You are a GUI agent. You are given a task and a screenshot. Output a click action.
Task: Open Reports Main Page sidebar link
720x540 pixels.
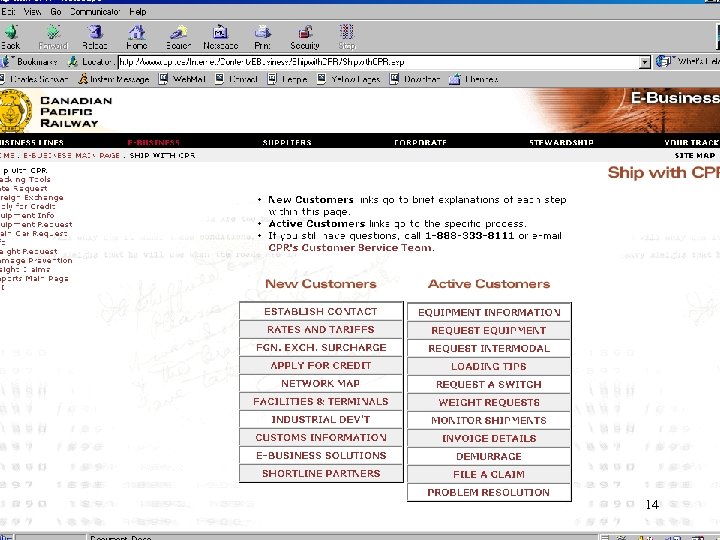[x=34, y=278]
